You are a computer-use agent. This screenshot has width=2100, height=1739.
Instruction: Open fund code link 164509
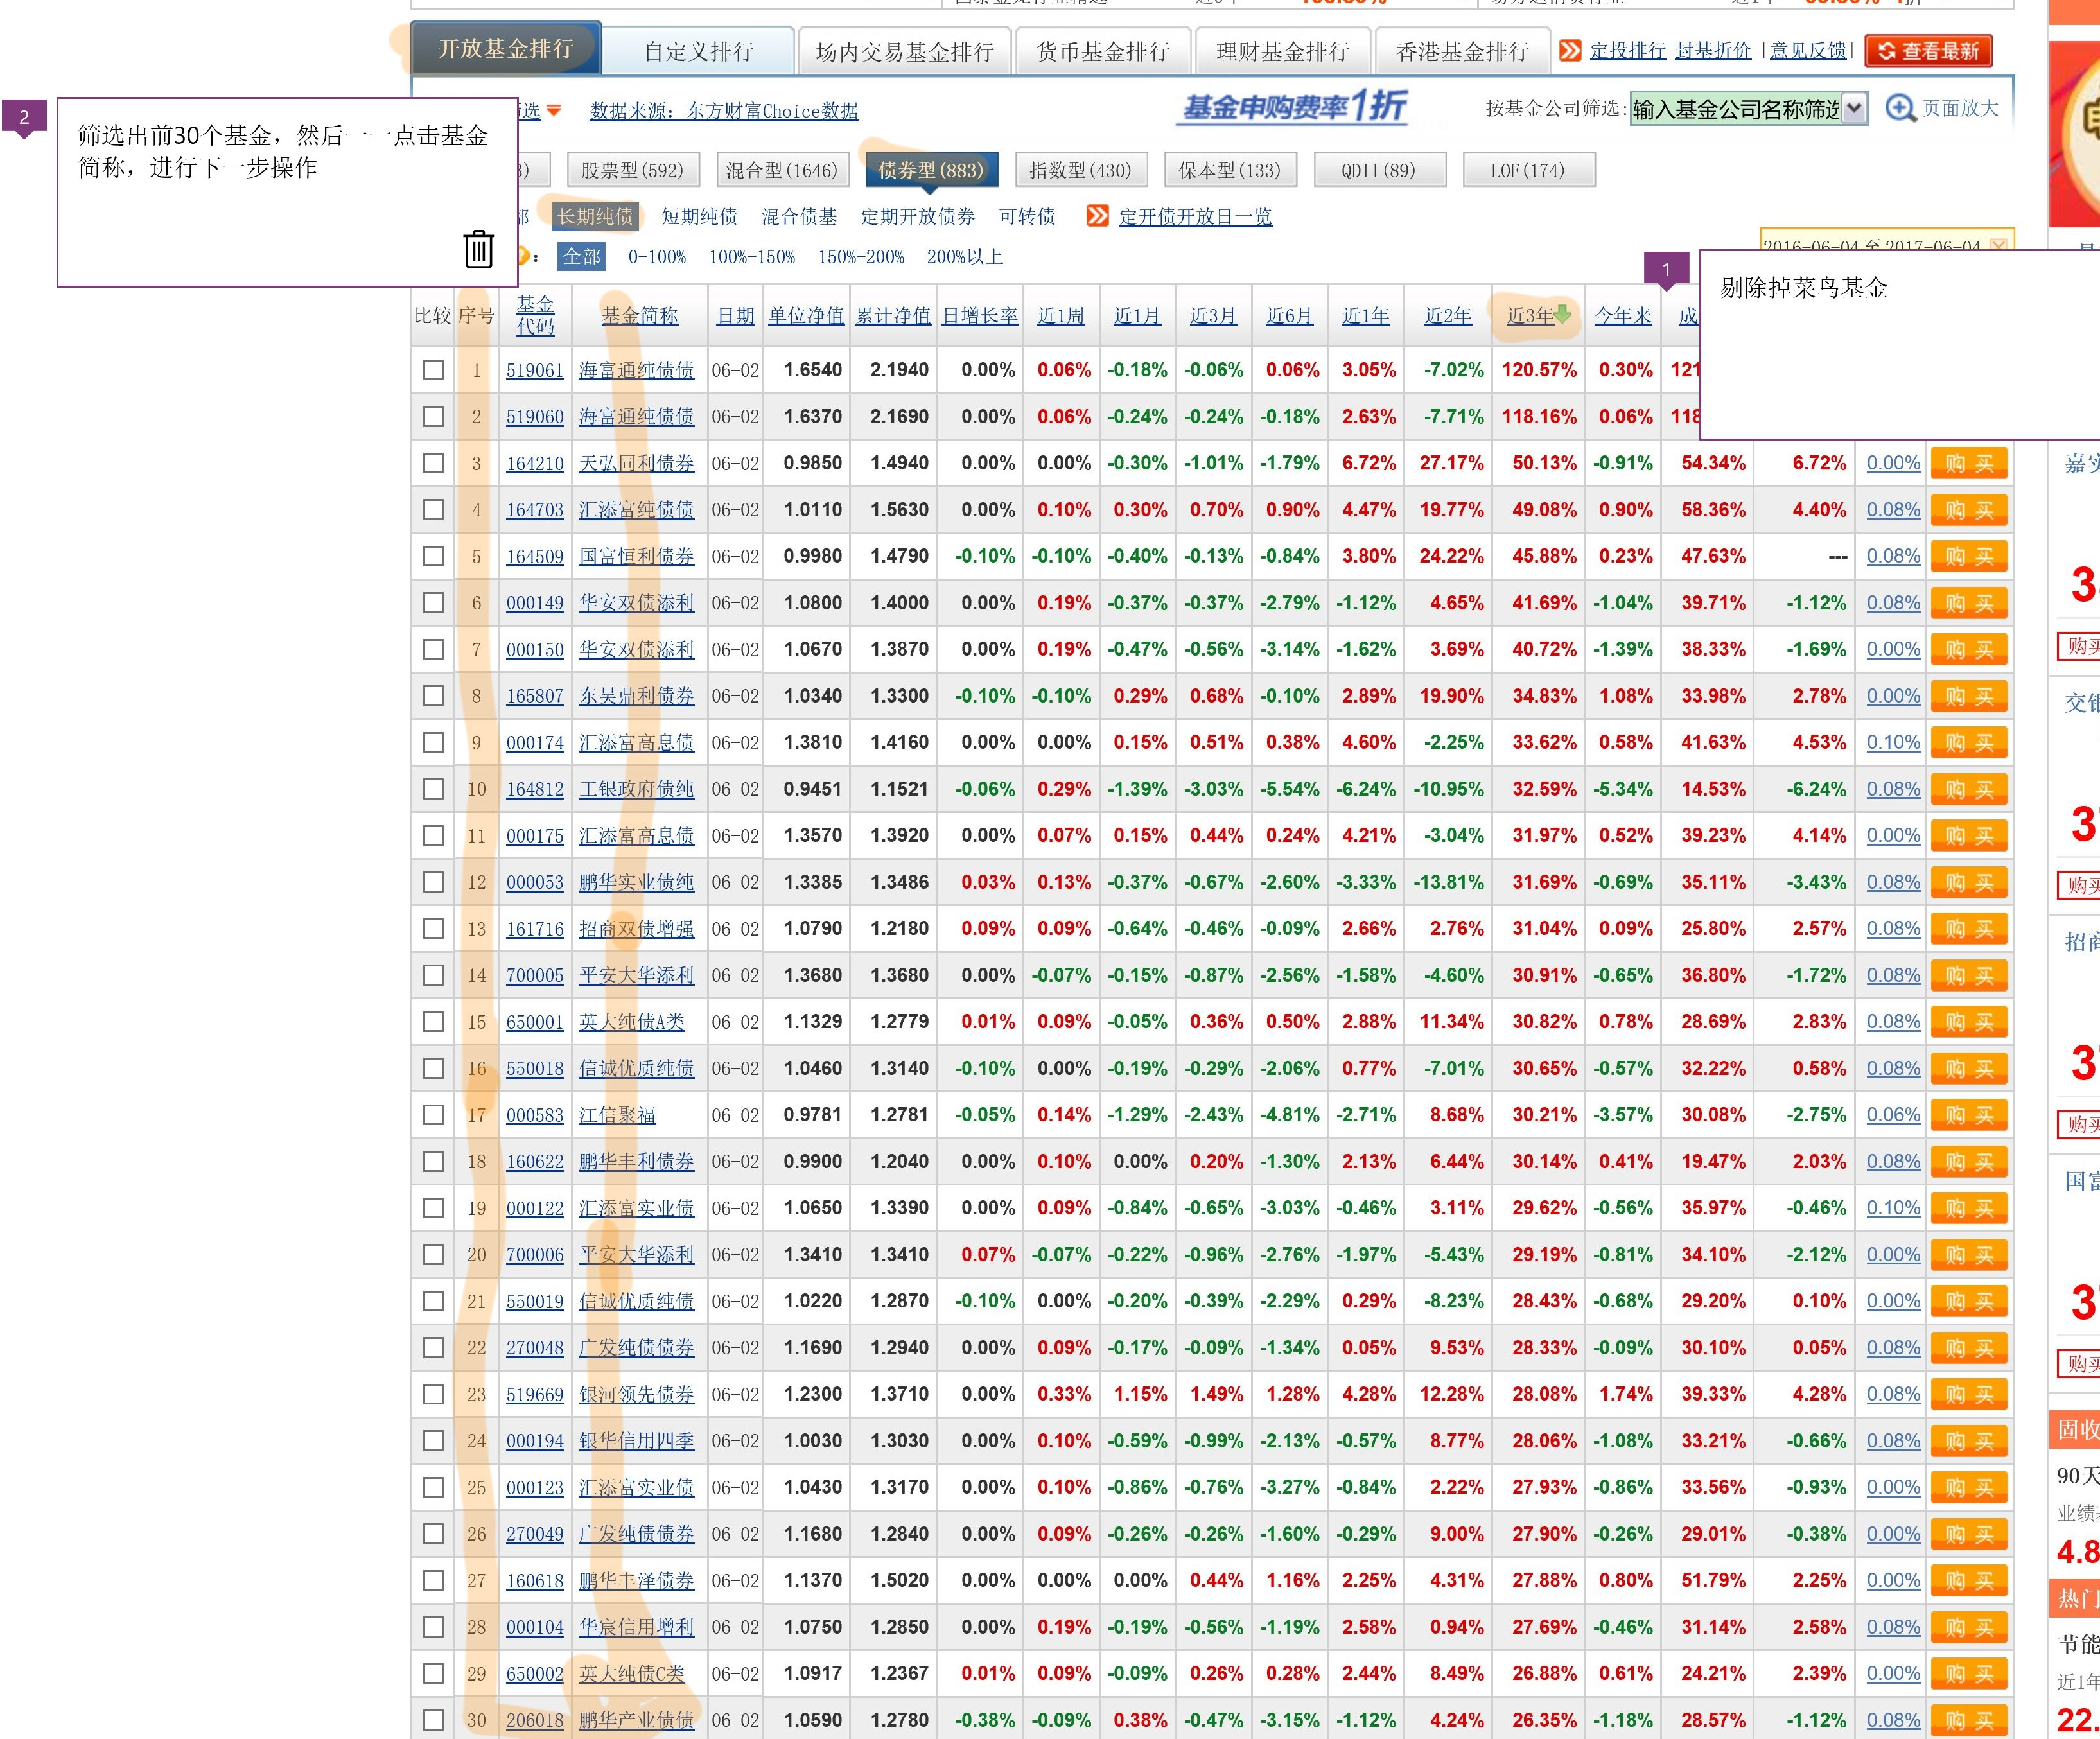click(535, 557)
